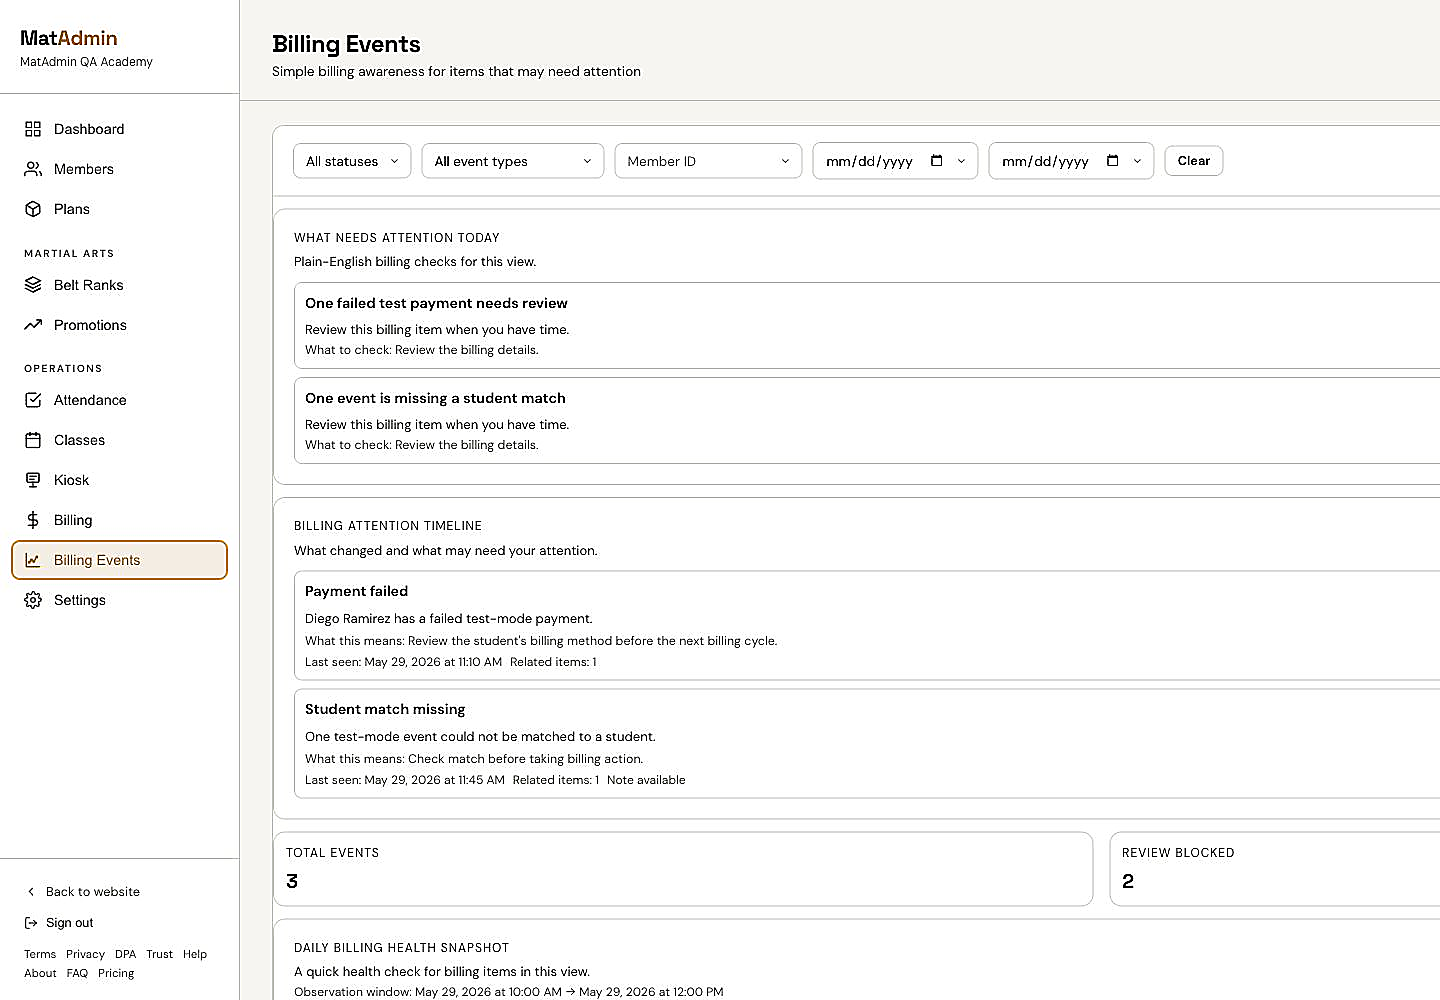Click the 'Last seen: May 29, 2026 at 11:10 AM' text
This screenshot has width=1440, height=1000.
tap(403, 662)
